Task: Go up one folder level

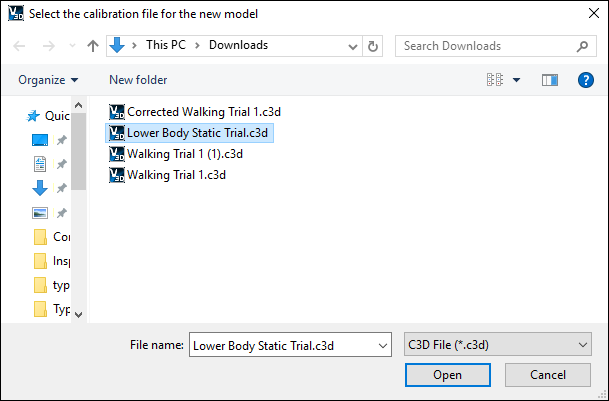Action: [93, 46]
